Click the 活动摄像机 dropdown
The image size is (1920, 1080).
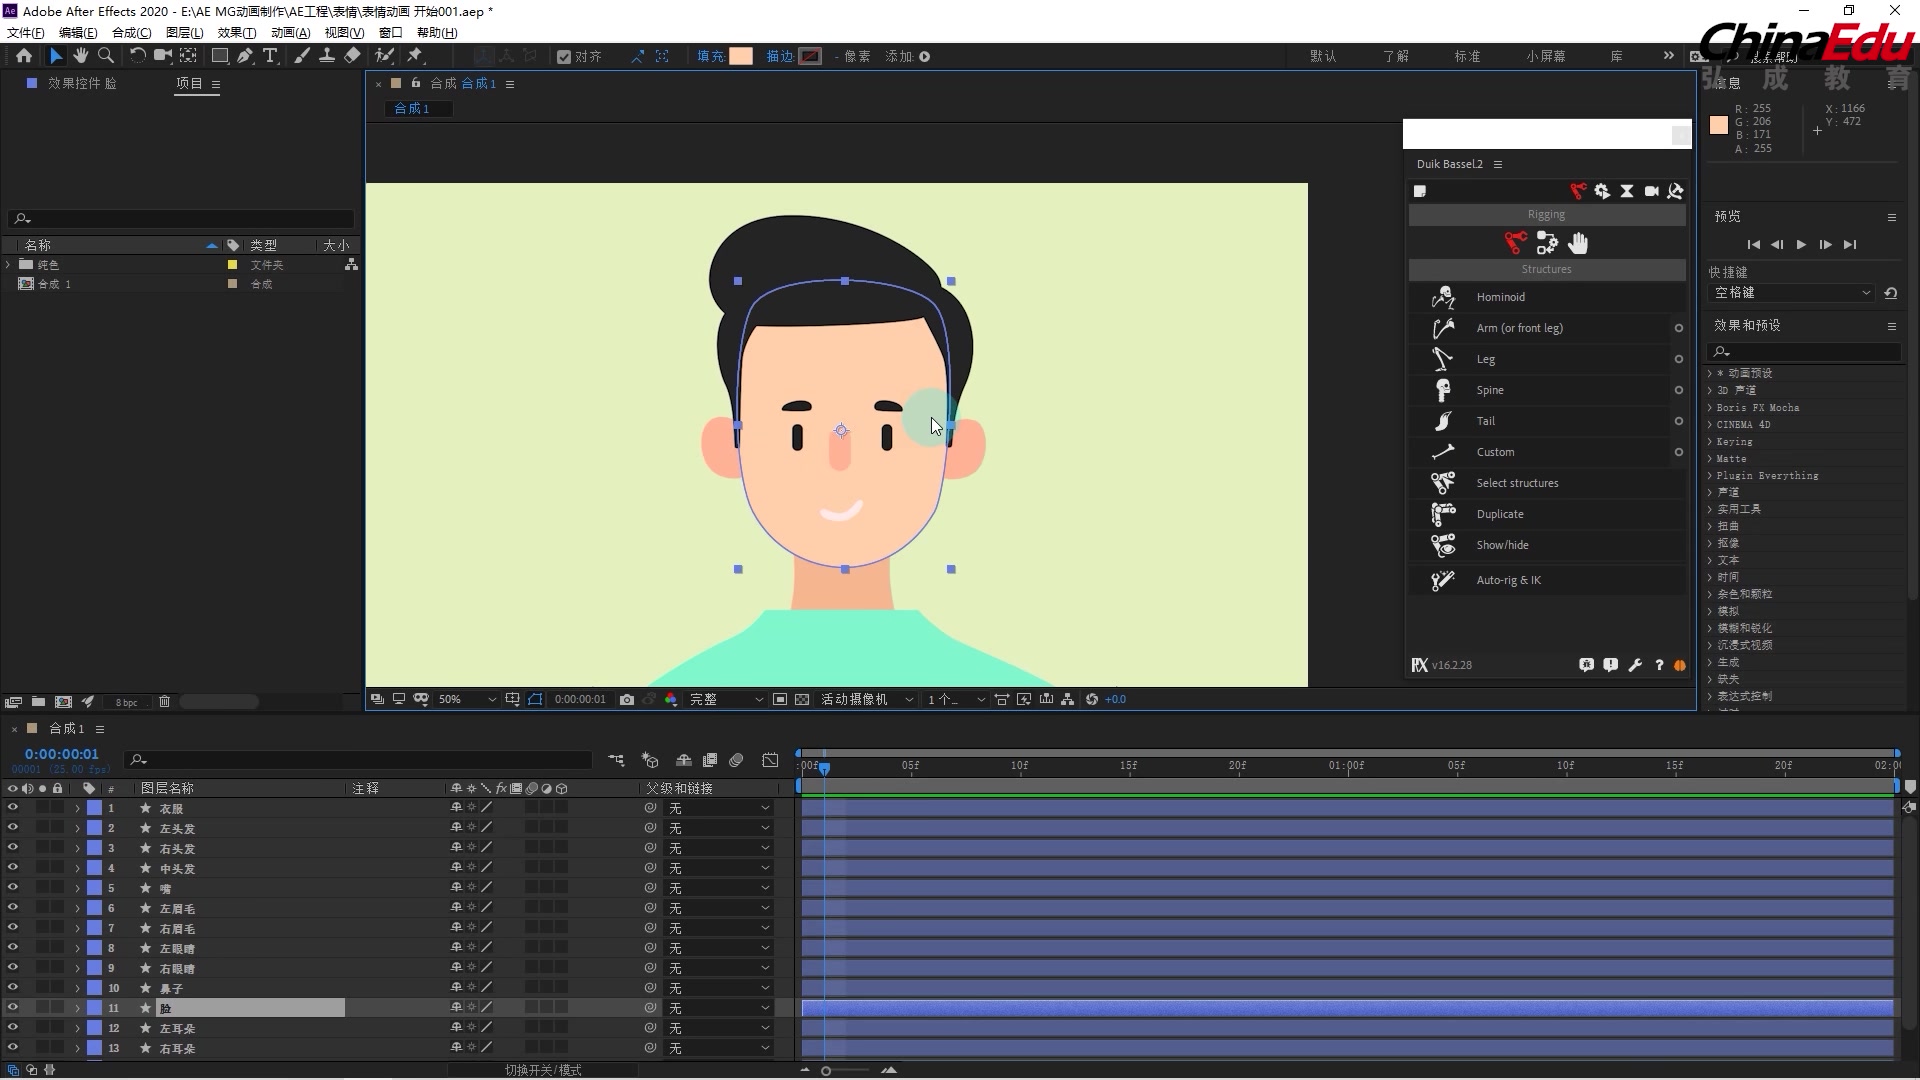coord(864,699)
